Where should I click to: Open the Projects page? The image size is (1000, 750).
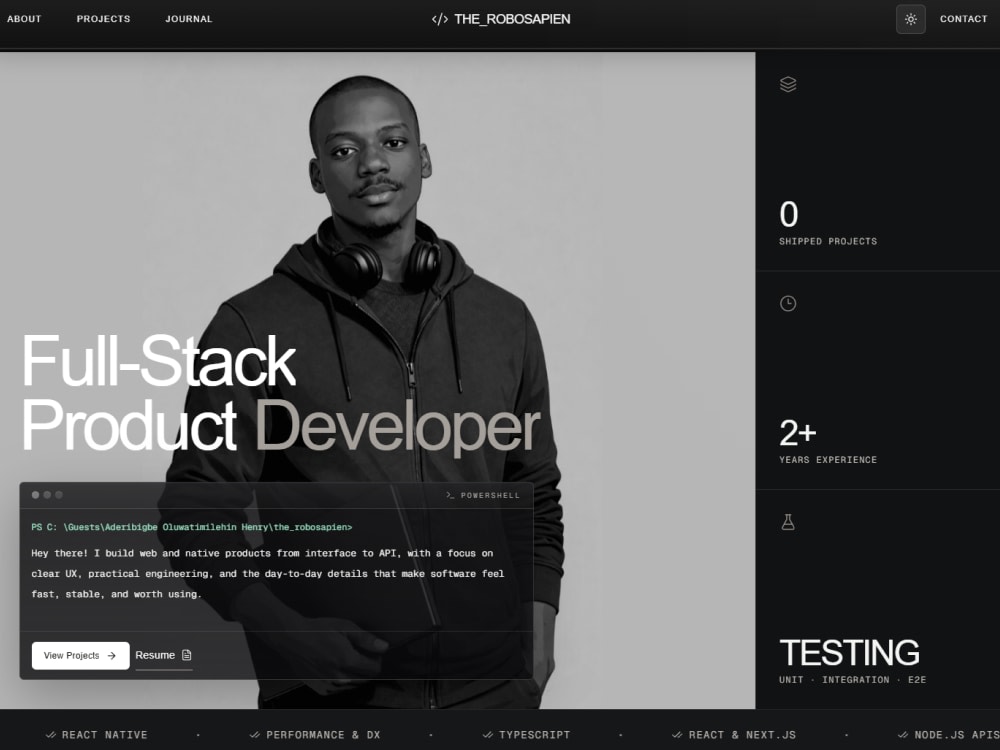[103, 19]
